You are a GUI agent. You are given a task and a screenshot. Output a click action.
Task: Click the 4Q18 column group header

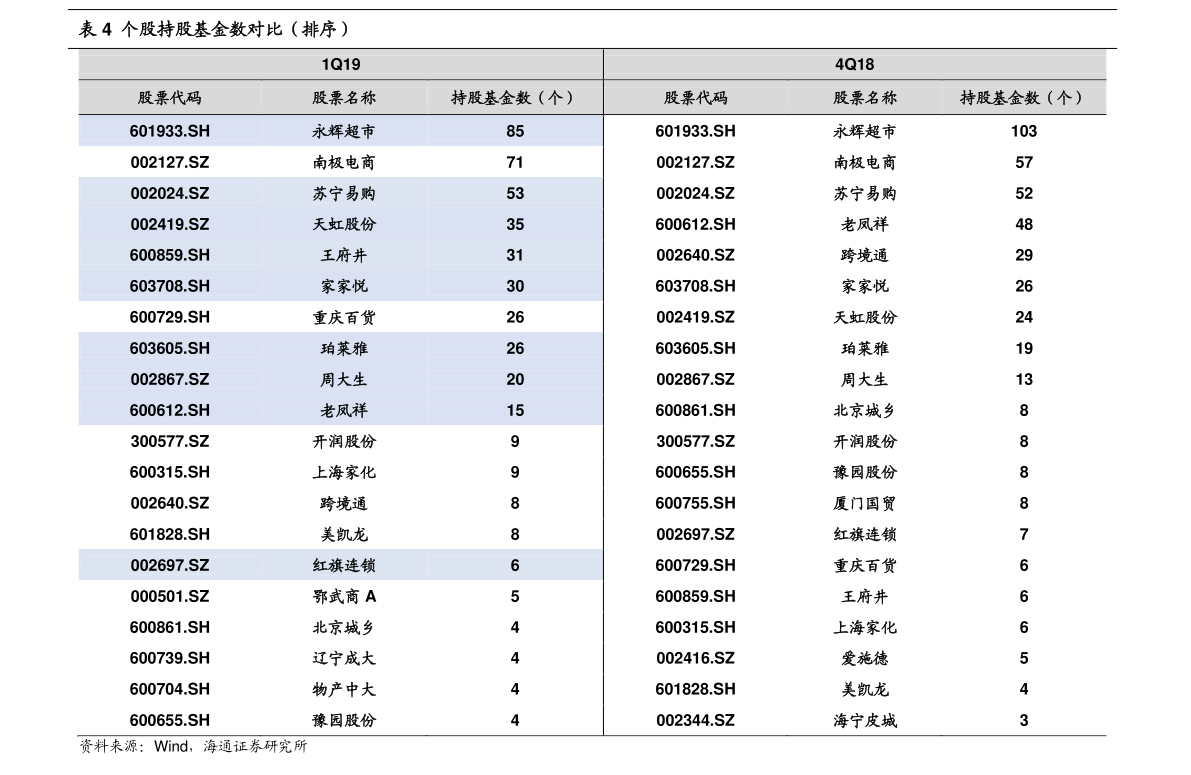tap(855, 65)
